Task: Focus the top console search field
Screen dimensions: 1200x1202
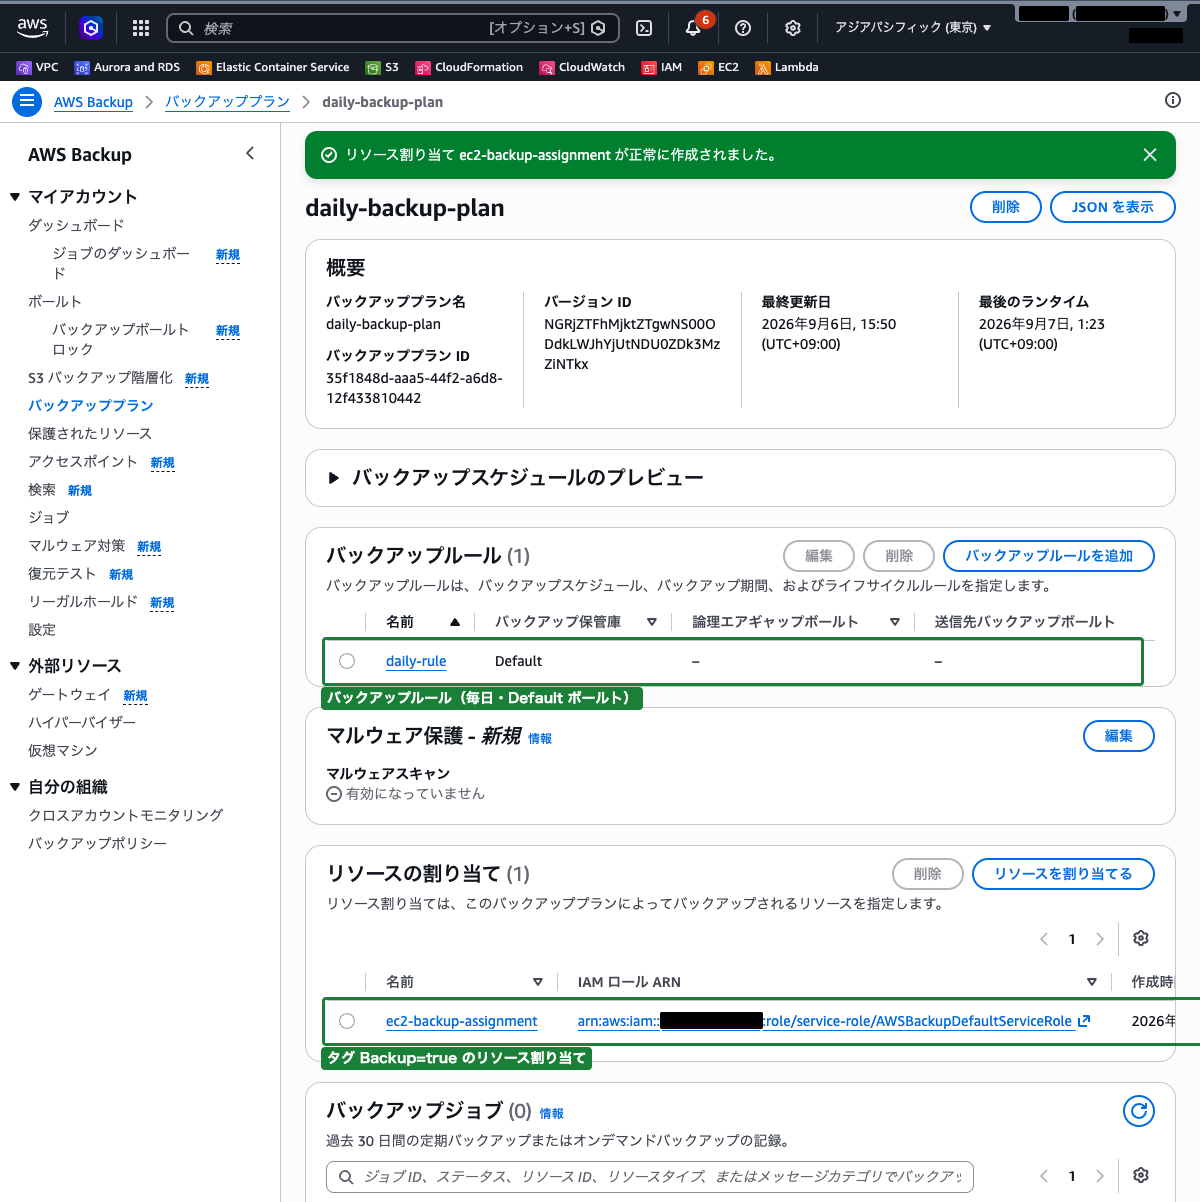Action: coord(393,28)
